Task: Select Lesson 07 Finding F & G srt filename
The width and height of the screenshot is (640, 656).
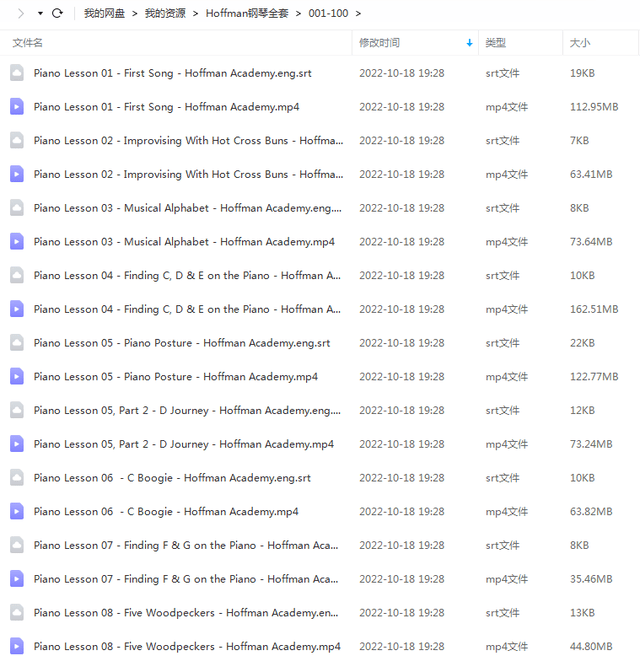Action: coord(186,546)
